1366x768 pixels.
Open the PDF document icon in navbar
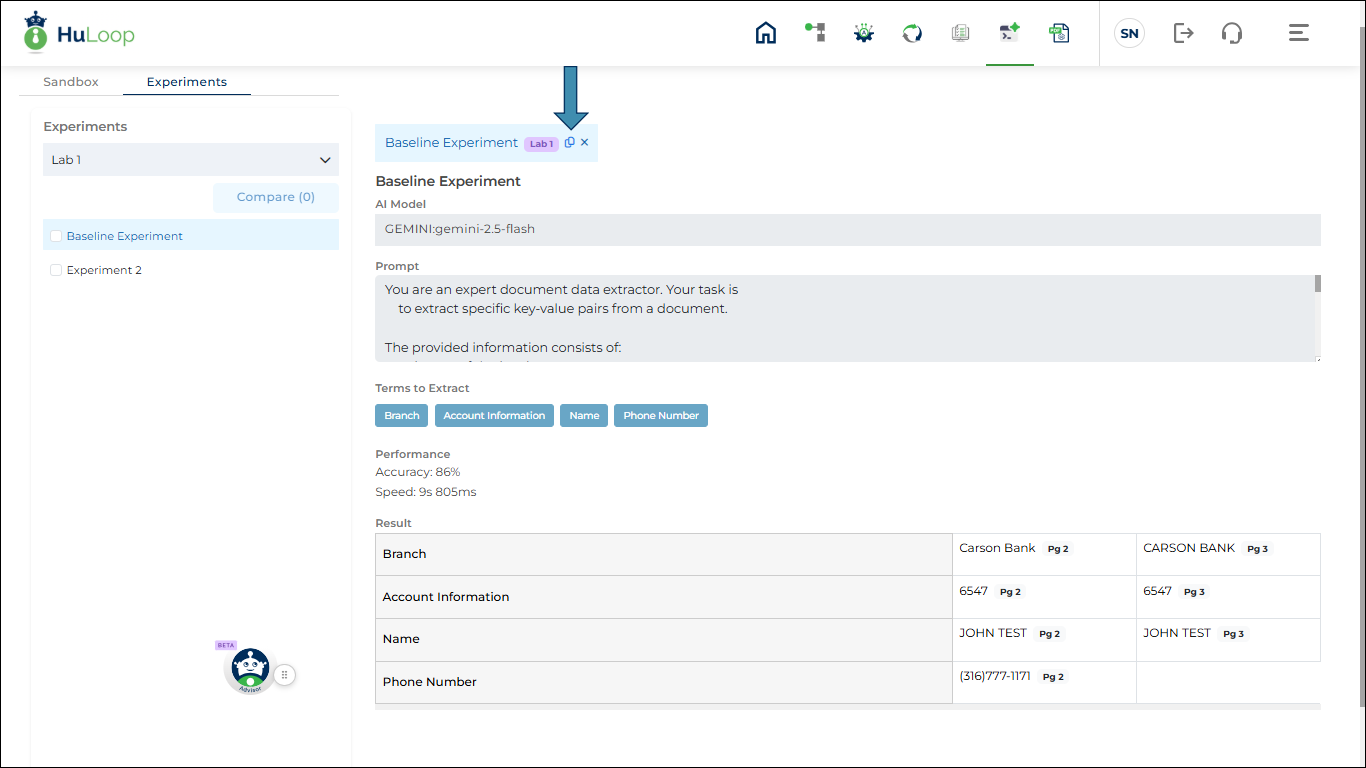(x=1059, y=33)
